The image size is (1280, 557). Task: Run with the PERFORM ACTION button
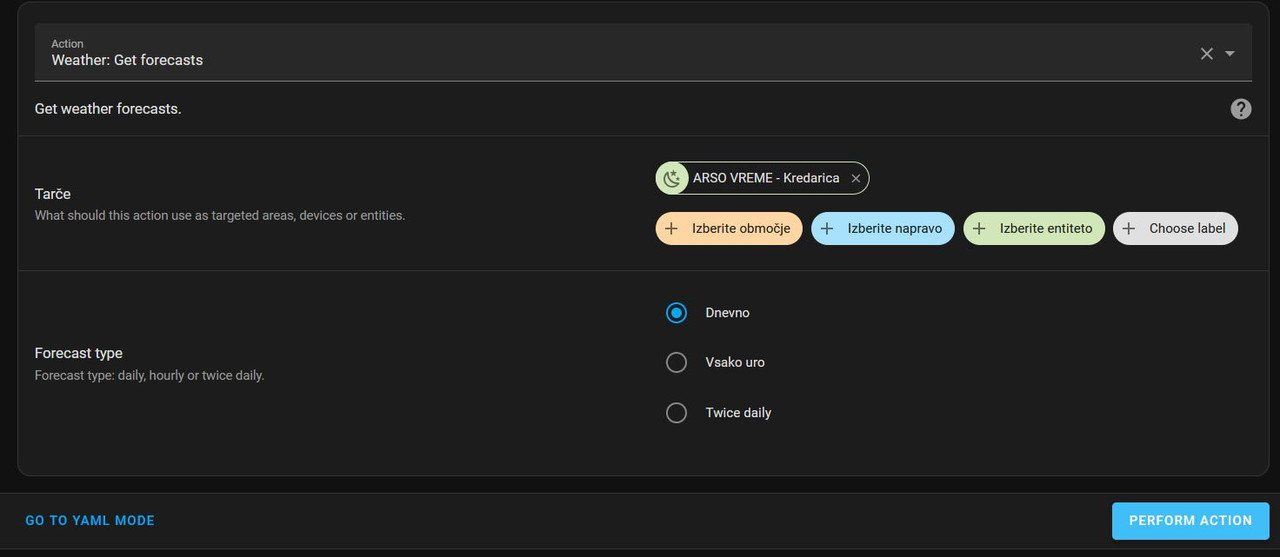pyautogui.click(x=1191, y=521)
